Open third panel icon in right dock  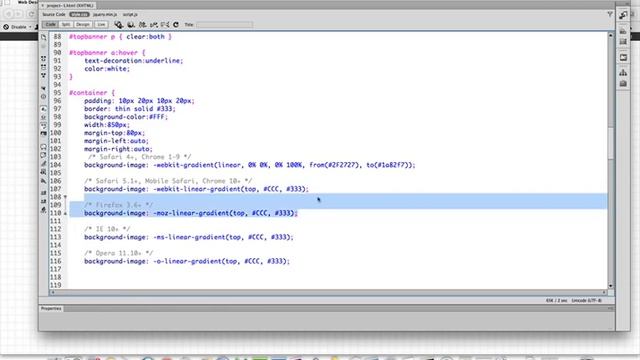(623, 42)
